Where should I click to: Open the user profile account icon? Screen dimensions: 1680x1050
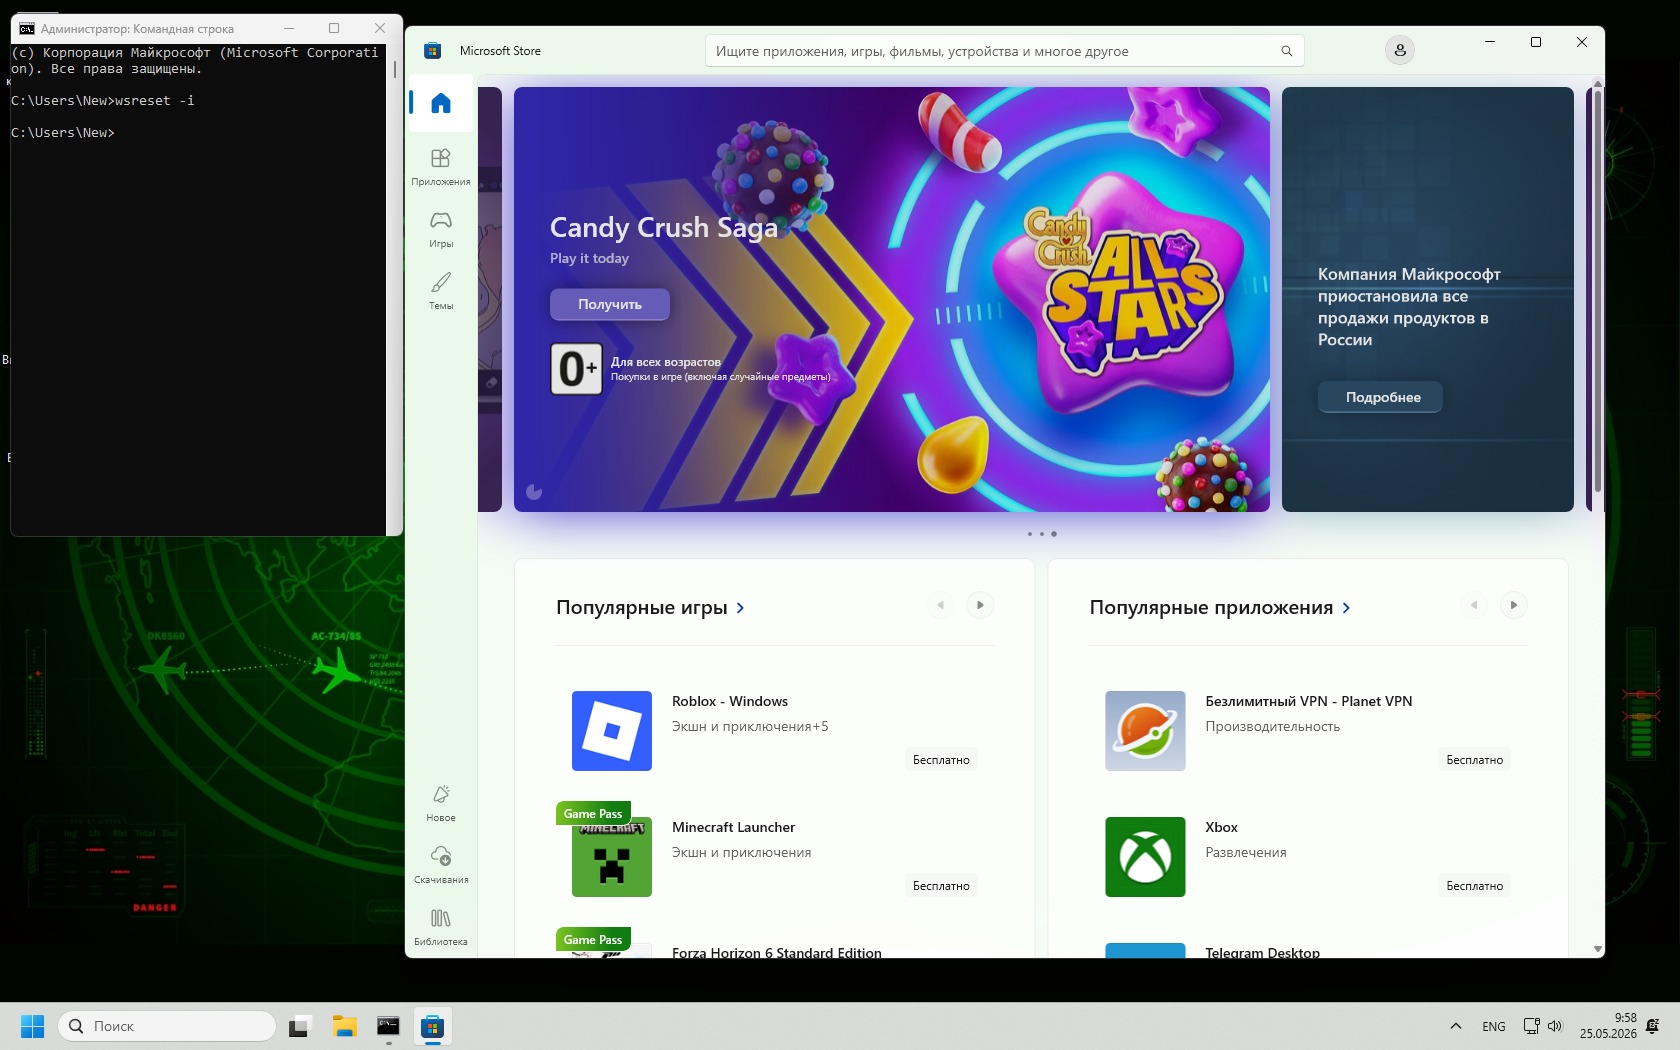pos(1400,50)
